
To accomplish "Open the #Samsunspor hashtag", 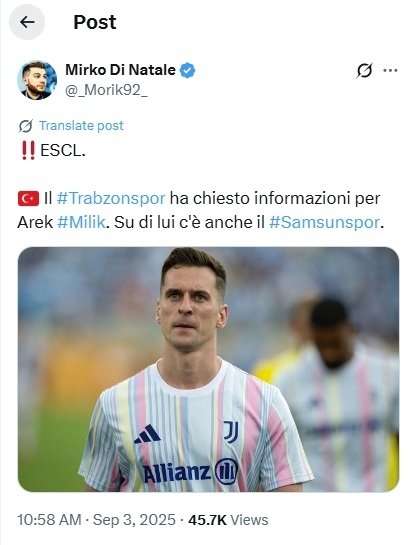I will coord(324,222).
